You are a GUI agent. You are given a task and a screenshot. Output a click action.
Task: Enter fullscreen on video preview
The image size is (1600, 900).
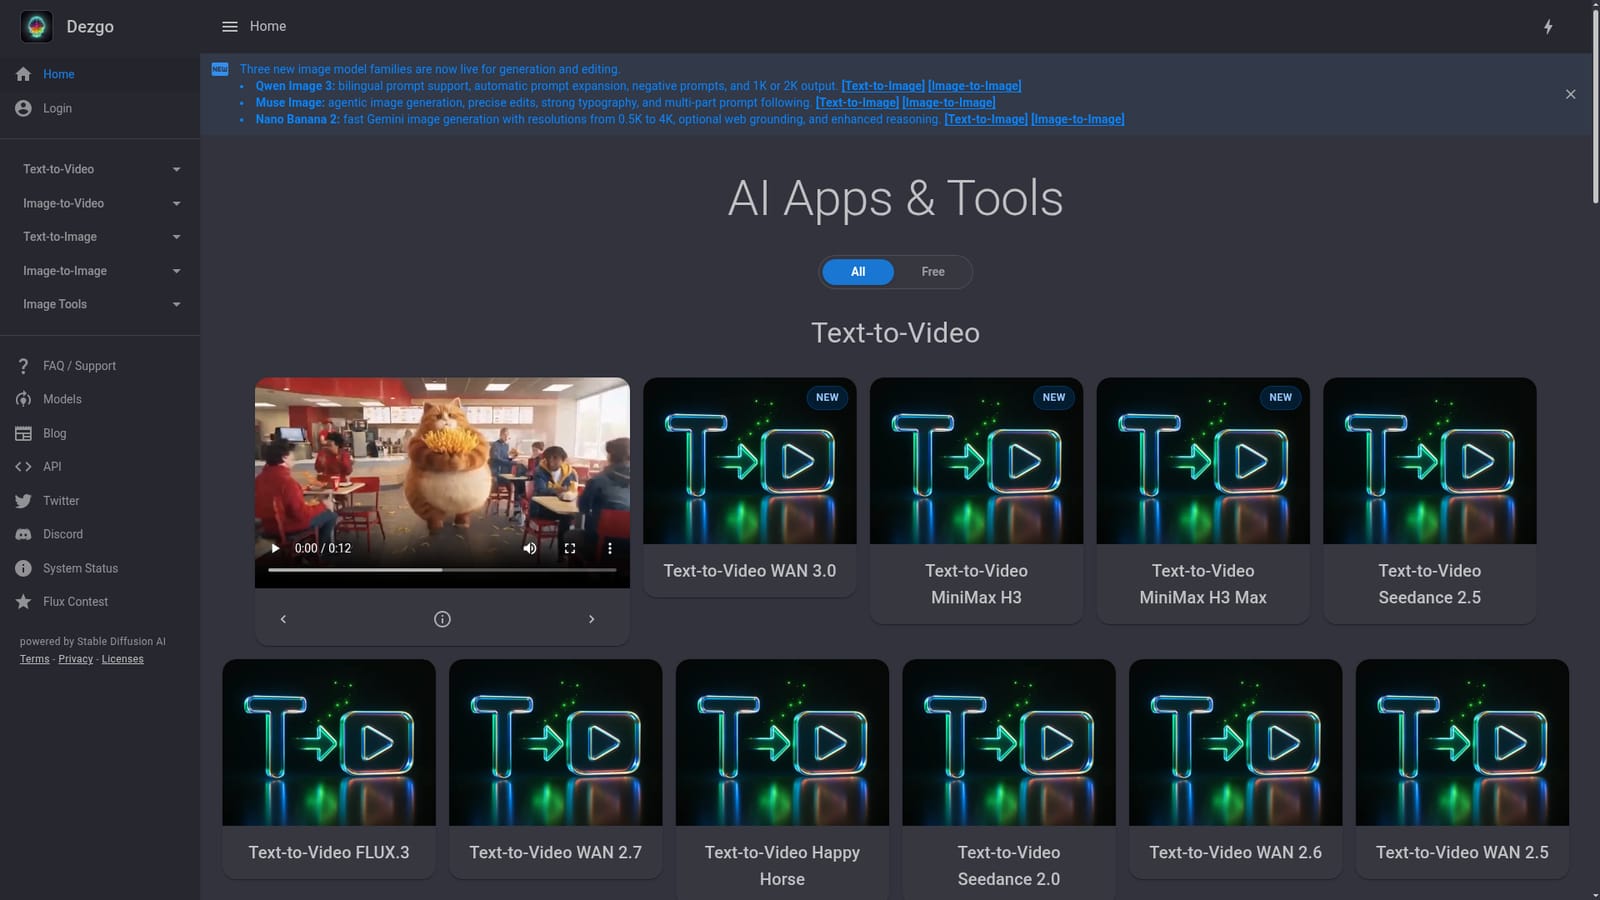pos(570,548)
